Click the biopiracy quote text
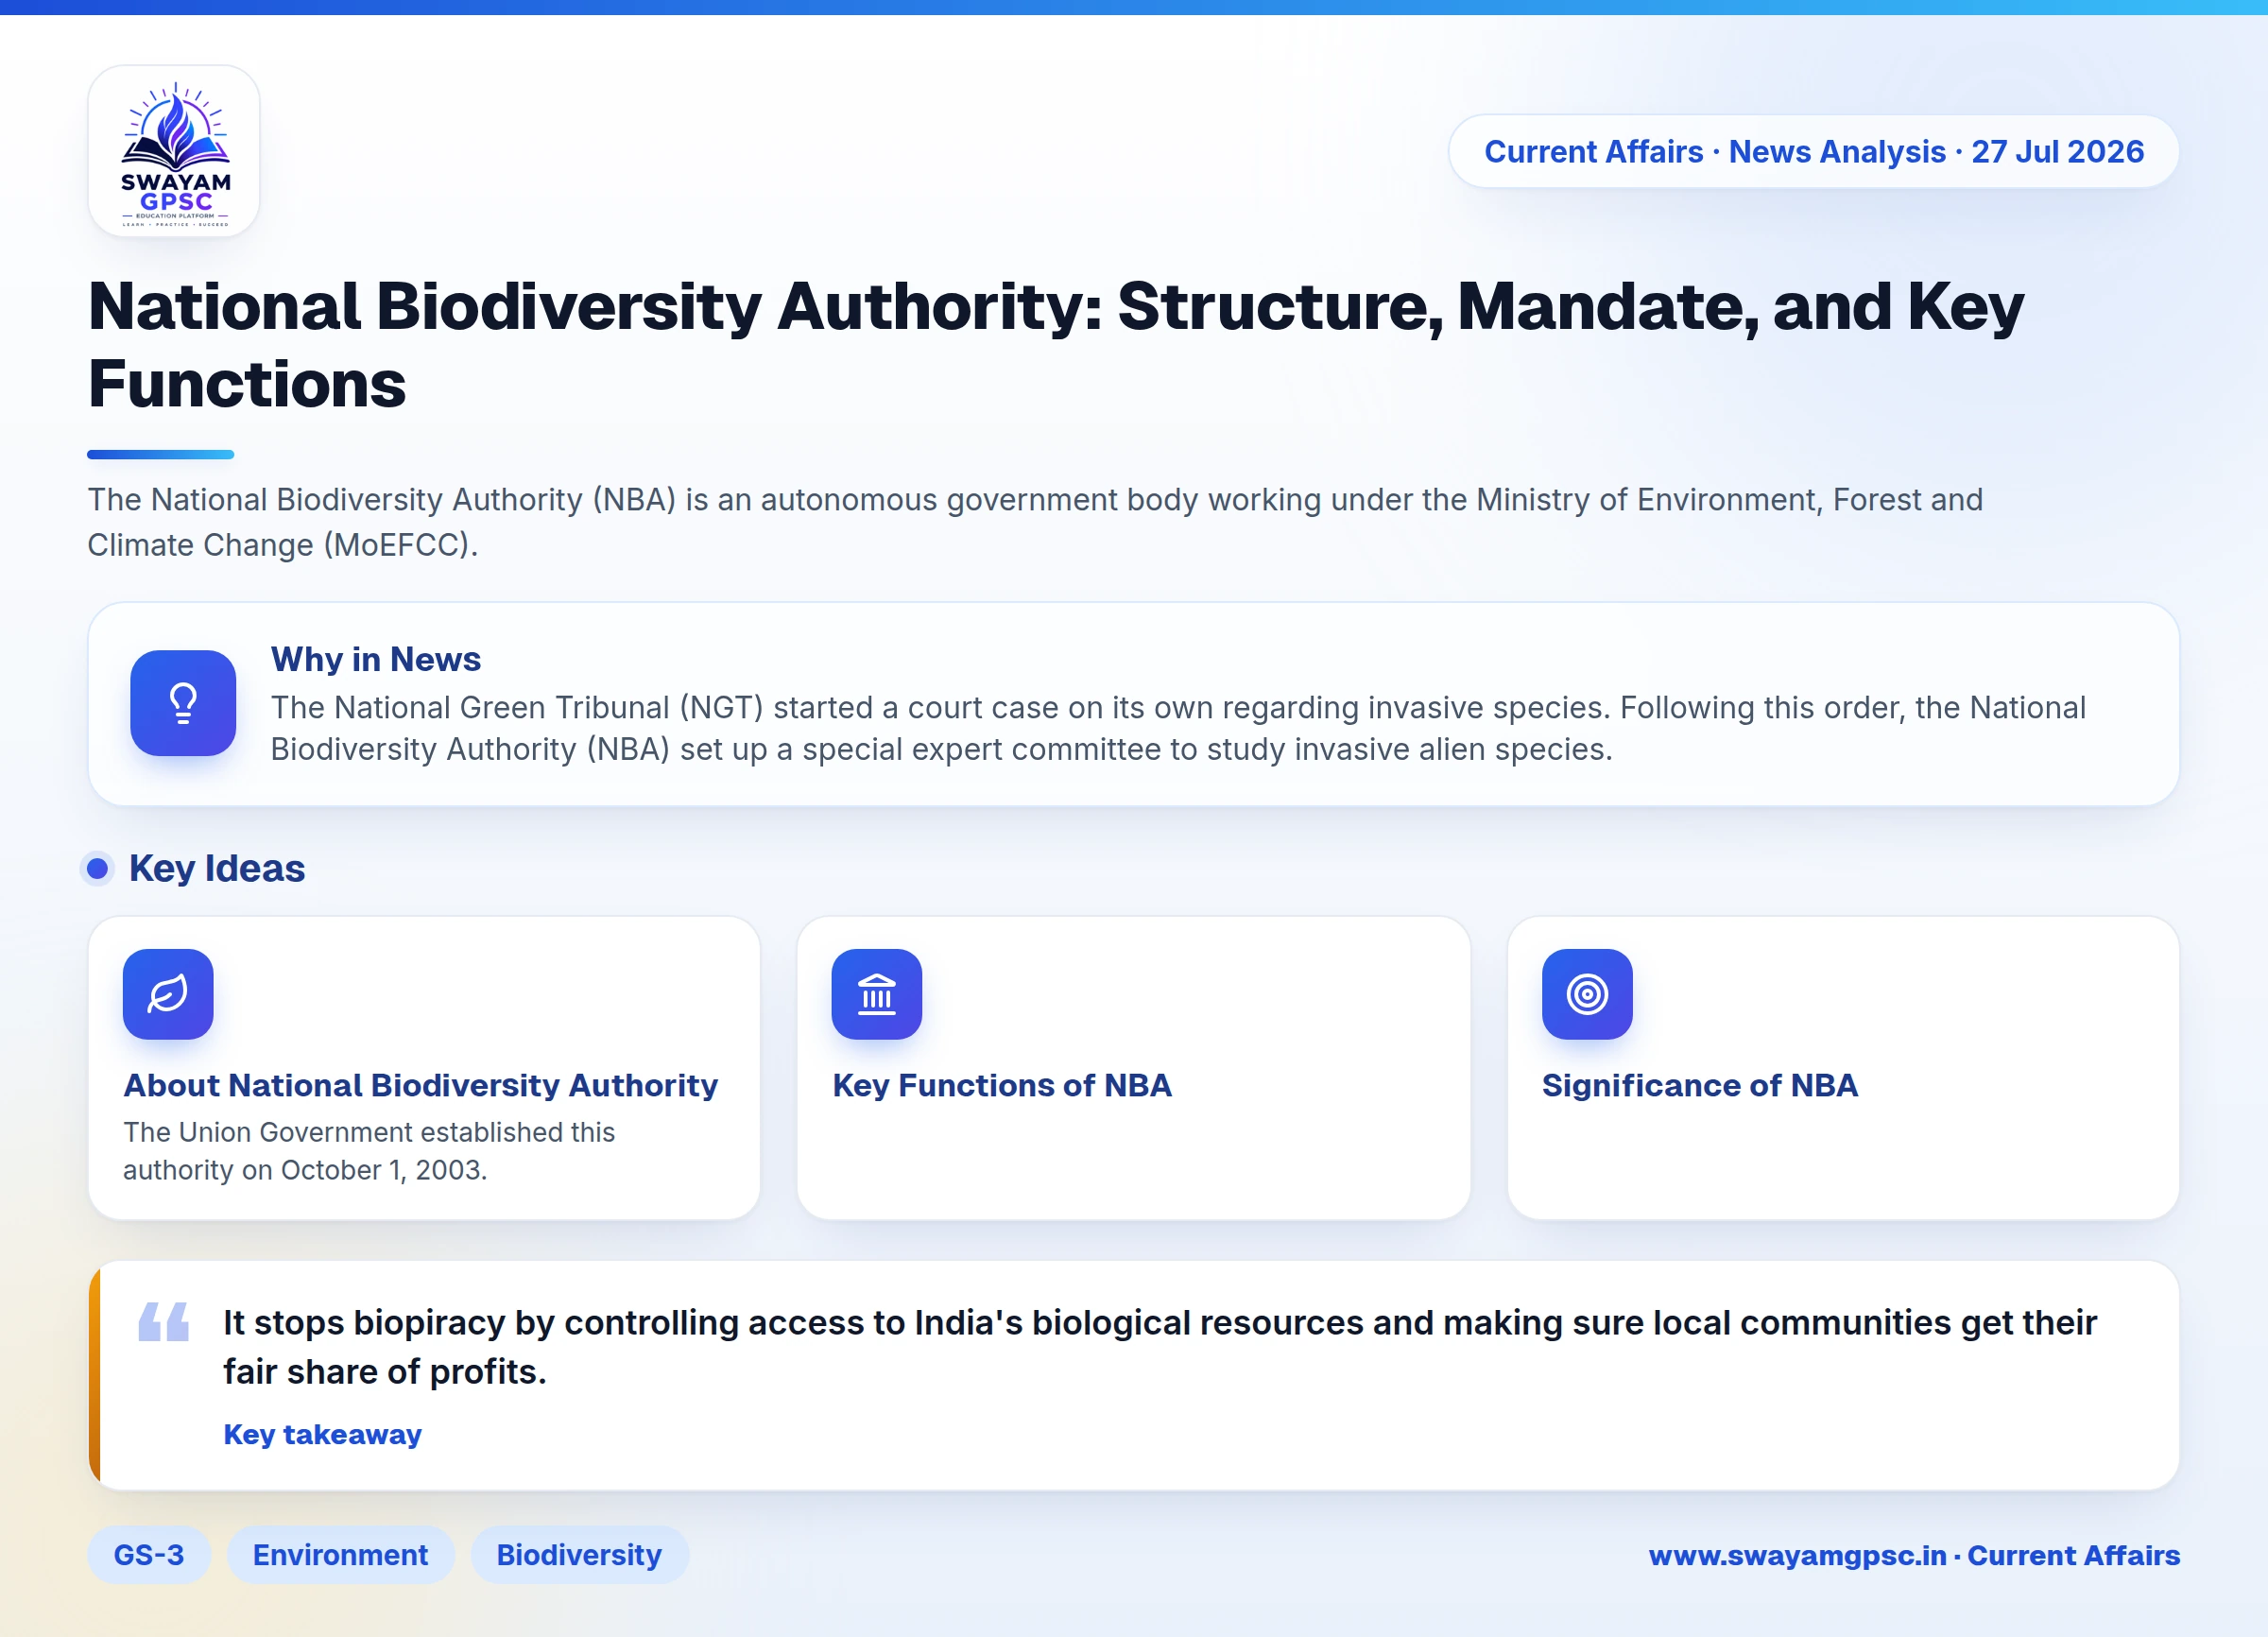Image resolution: width=2268 pixels, height=1637 pixels. point(1160,1347)
